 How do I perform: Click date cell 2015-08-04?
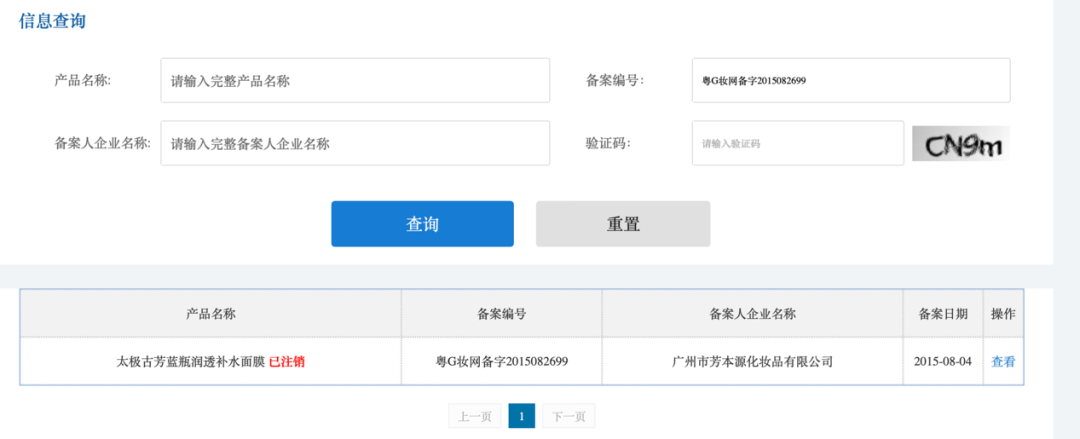[943, 361]
